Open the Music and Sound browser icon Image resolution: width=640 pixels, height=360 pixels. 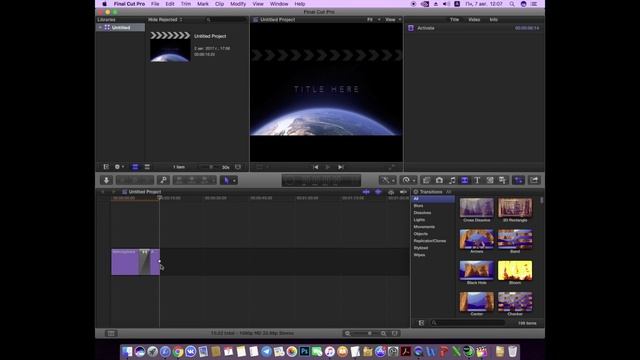[452, 180]
